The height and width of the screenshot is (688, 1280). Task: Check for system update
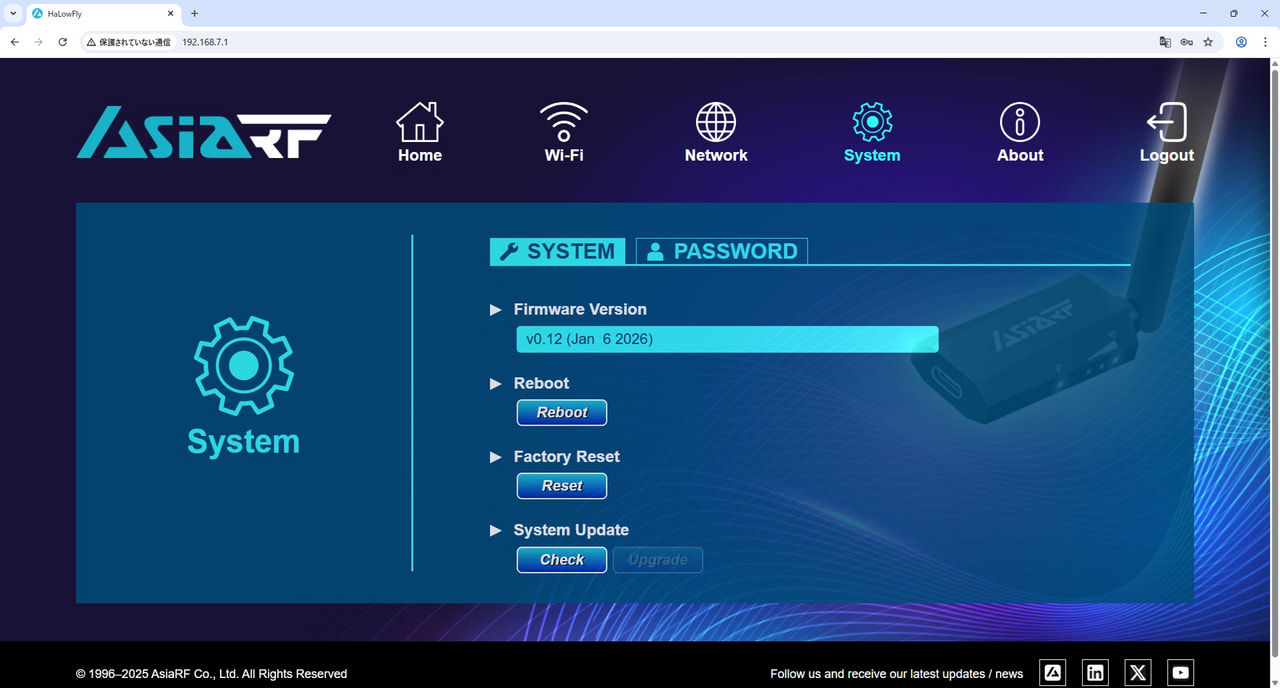pos(561,560)
